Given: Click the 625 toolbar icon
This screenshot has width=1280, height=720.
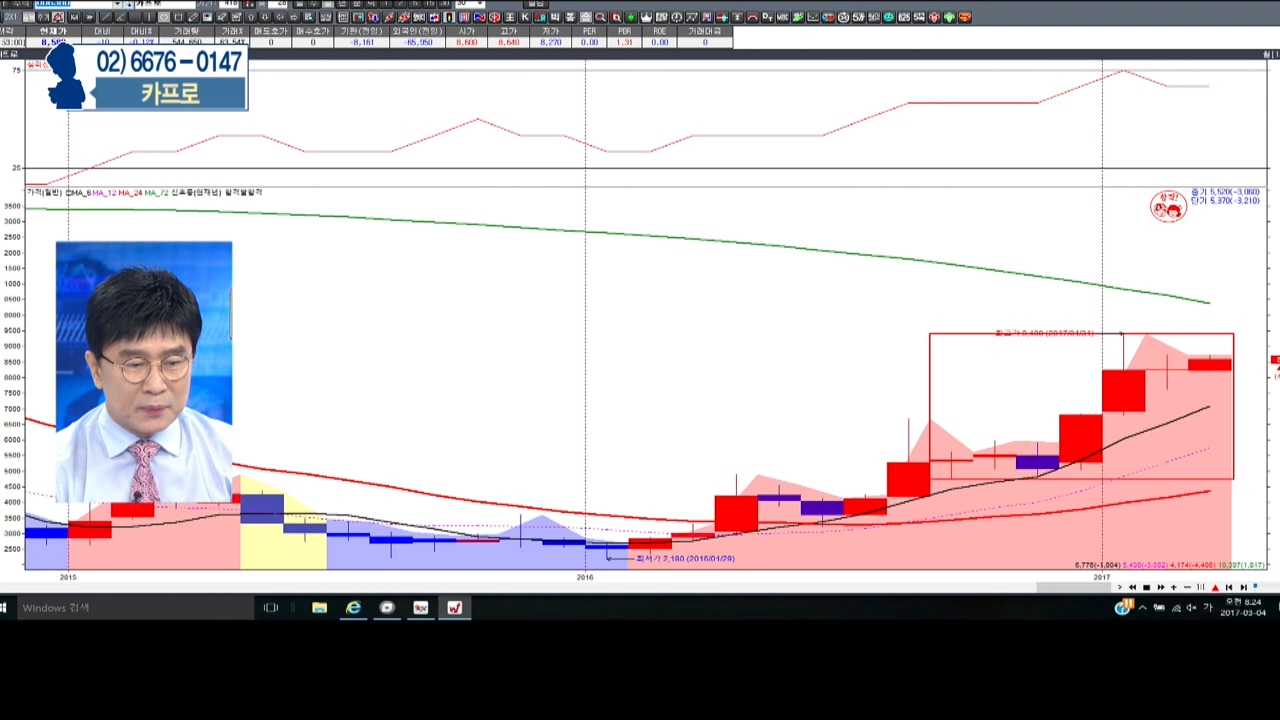Looking at the screenshot, I should point(903,17).
